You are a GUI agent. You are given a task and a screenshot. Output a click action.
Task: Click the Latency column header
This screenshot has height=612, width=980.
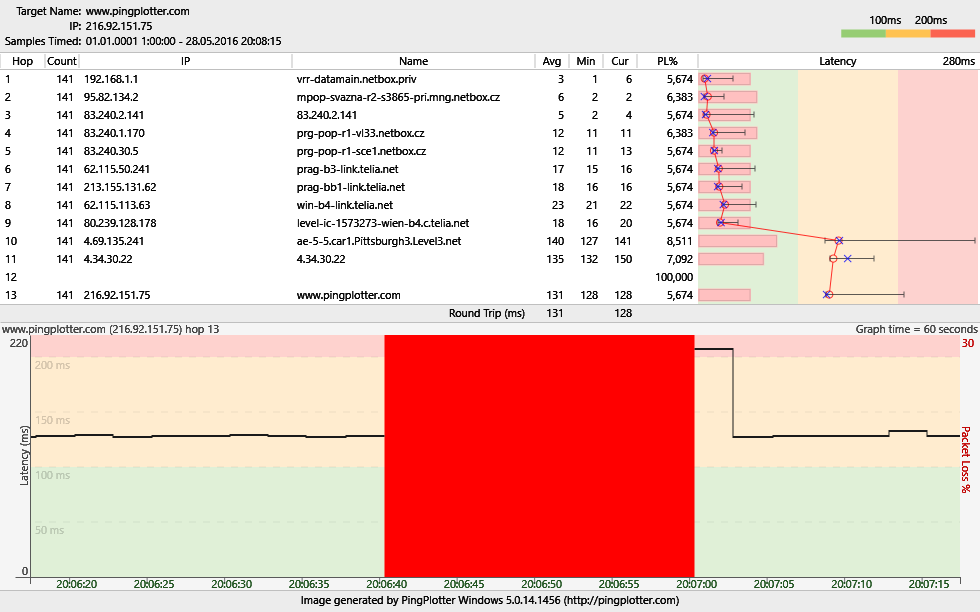838,61
